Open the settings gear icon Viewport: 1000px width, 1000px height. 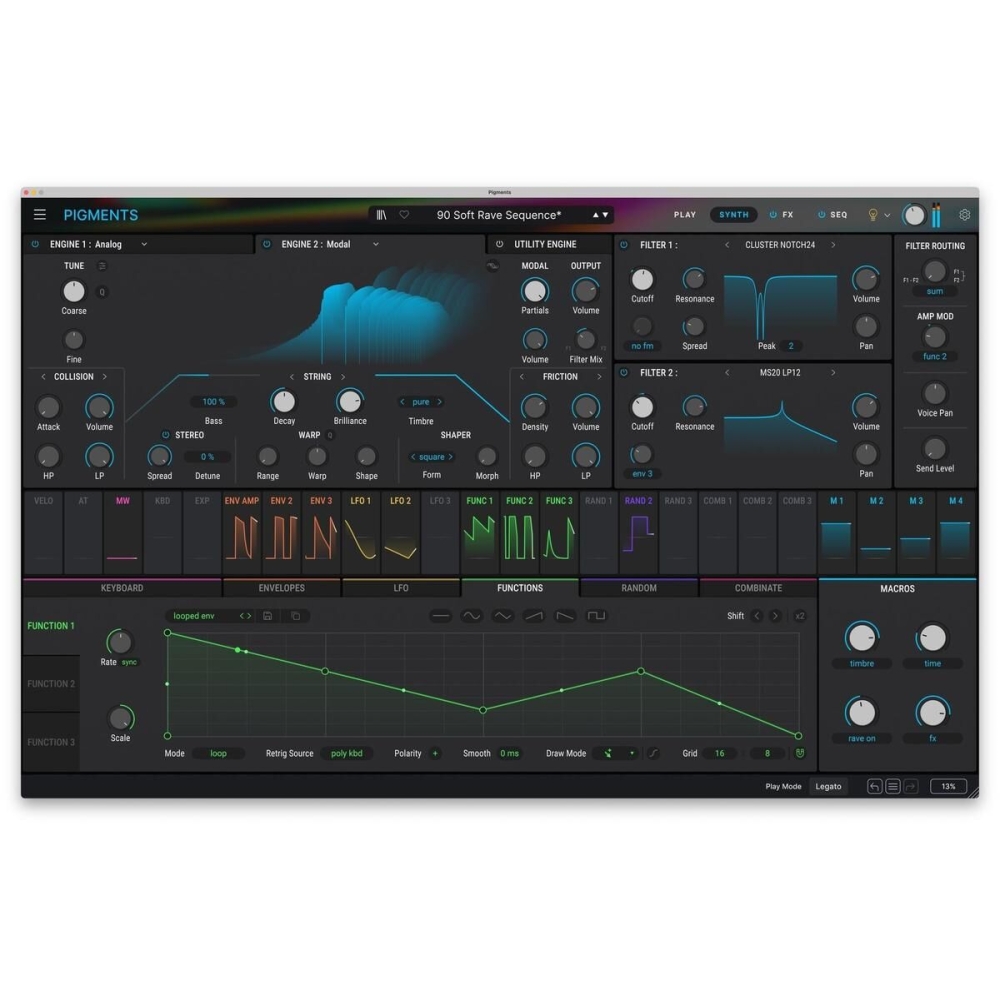point(964,215)
